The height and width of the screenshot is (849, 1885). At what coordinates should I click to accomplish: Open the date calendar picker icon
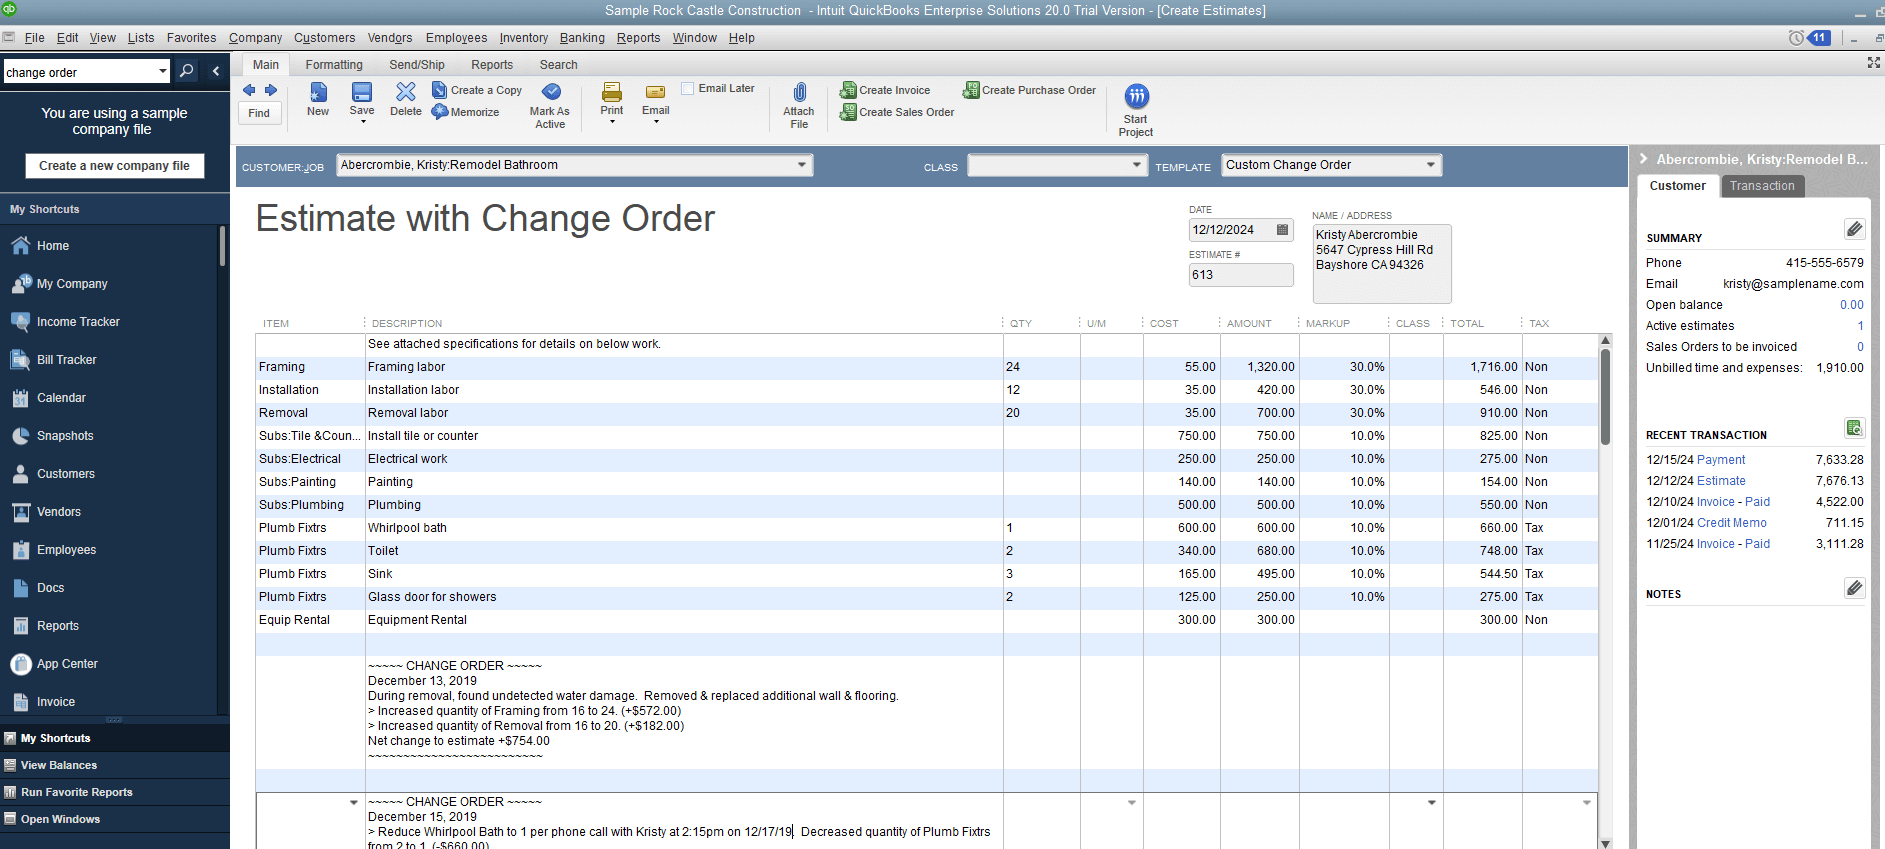click(x=1282, y=230)
